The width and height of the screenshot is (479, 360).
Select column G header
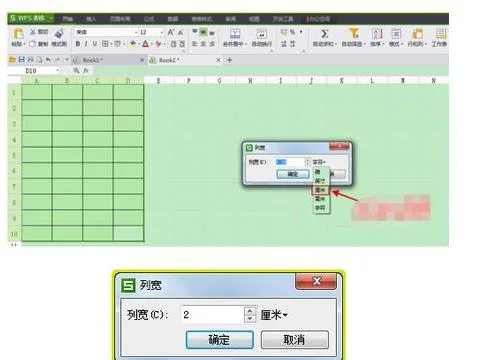click(219, 81)
